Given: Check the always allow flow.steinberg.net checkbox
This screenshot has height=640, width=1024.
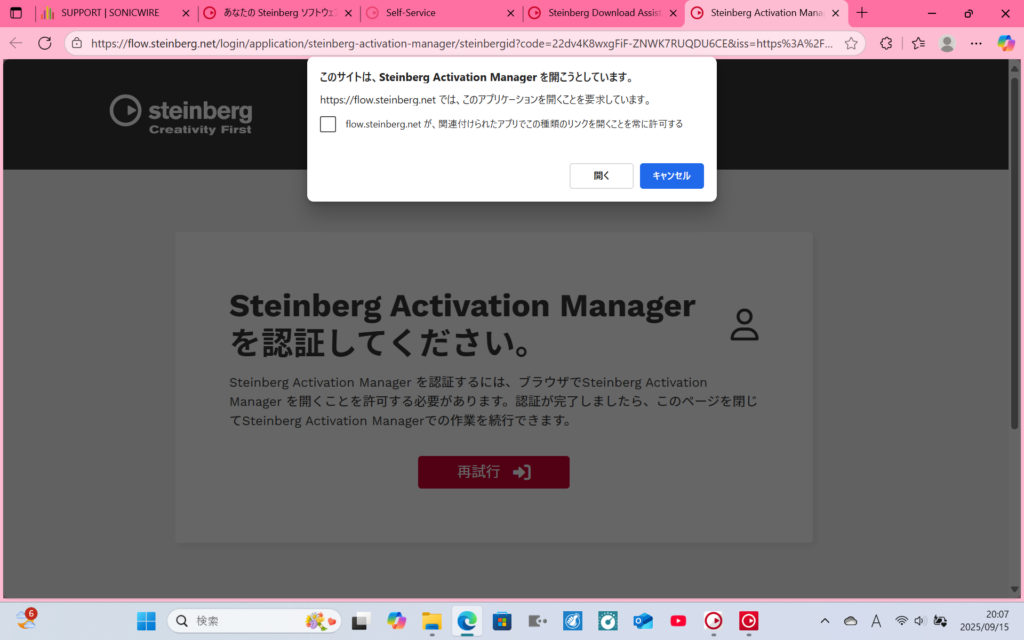Looking at the screenshot, I should 328,124.
